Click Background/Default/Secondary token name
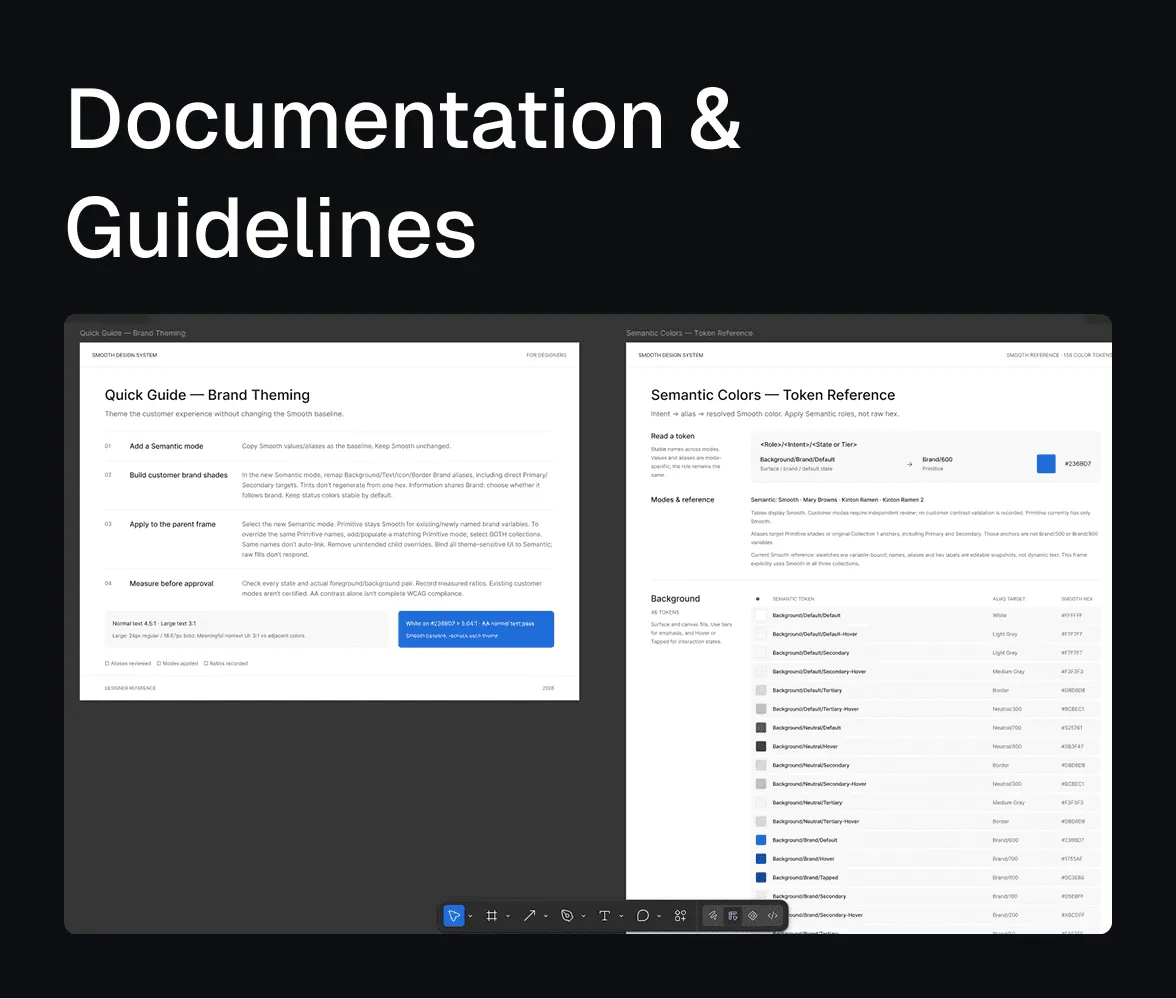1176x999 pixels. point(811,652)
